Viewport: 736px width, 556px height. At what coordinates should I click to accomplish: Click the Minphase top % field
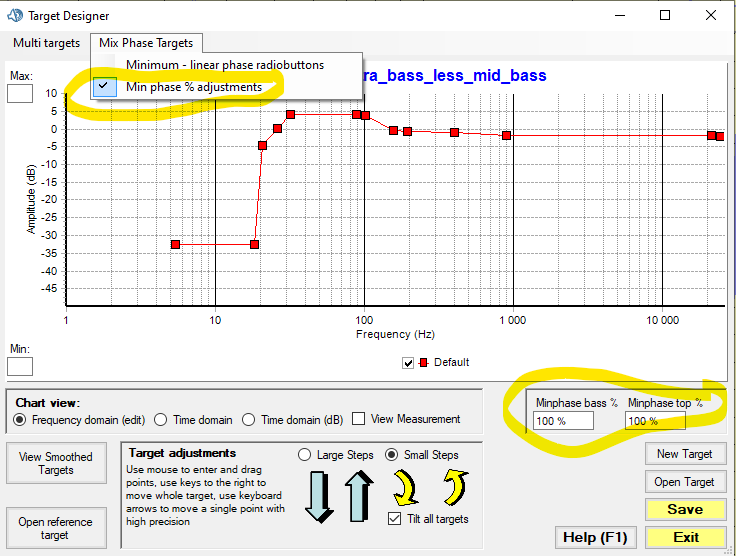[655, 421]
